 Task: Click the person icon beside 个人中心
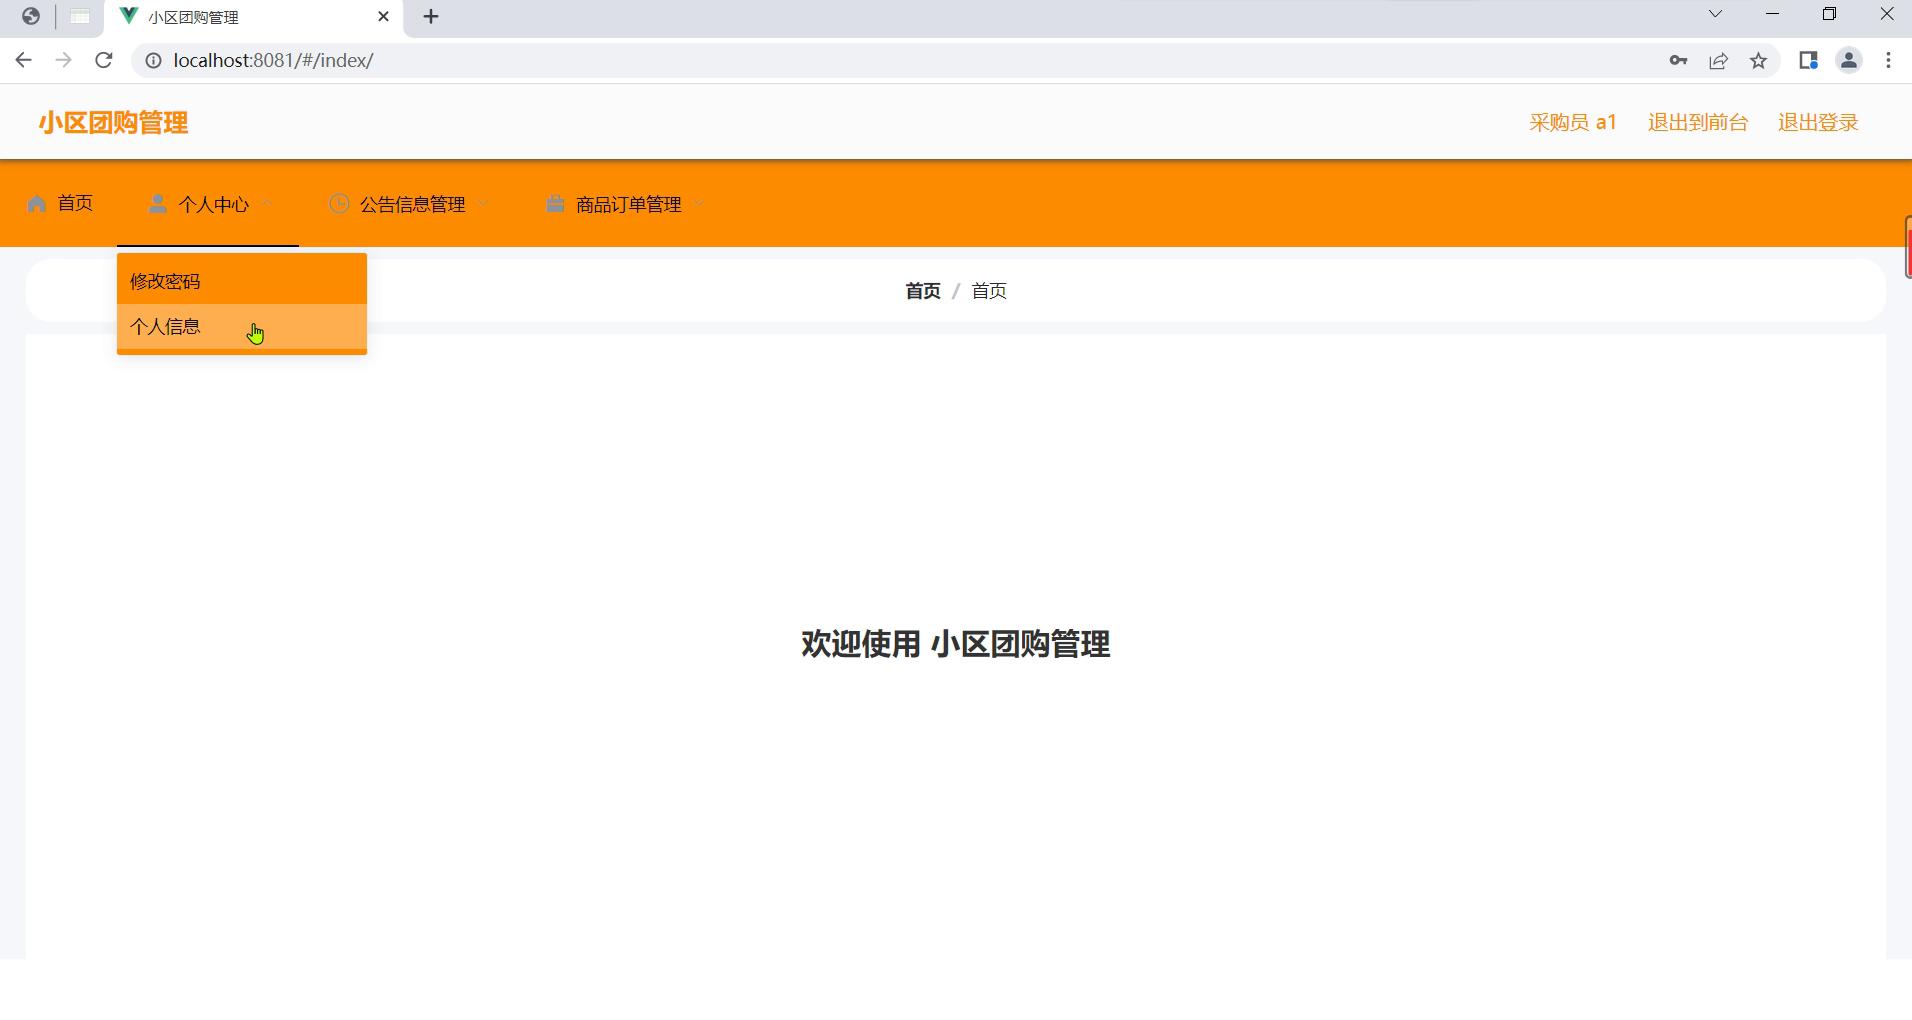point(157,204)
